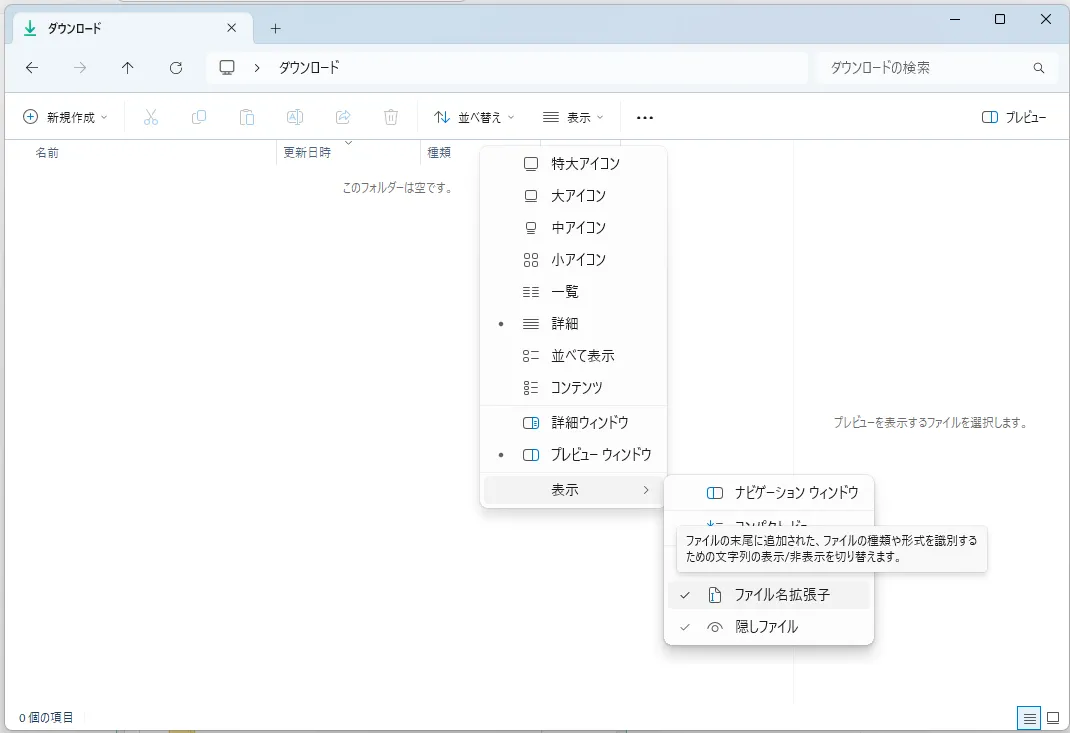Click the Share icon
1070x733 pixels.
[343, 117]
